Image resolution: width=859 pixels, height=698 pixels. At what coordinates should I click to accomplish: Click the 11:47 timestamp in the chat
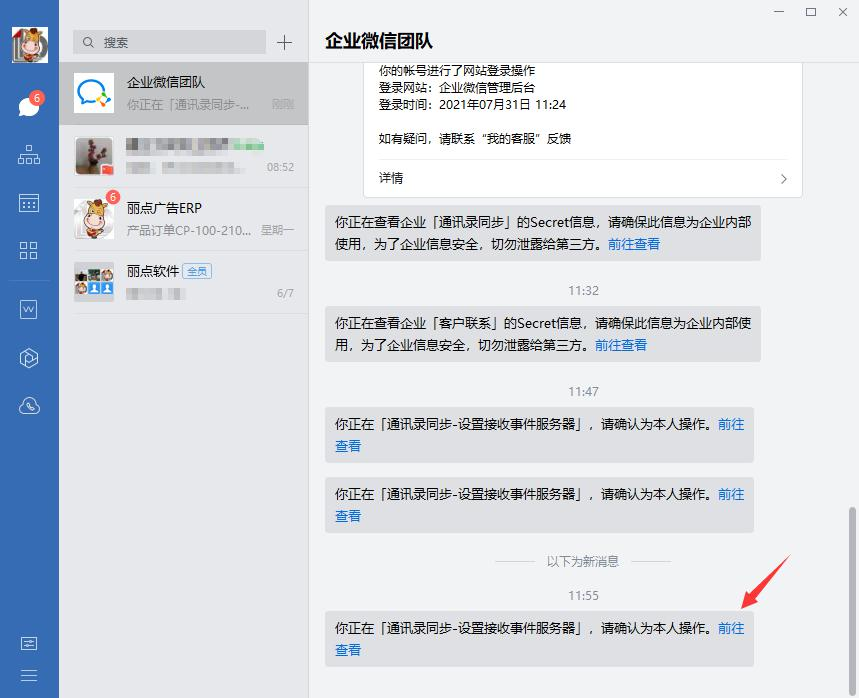tap(583, 392)
